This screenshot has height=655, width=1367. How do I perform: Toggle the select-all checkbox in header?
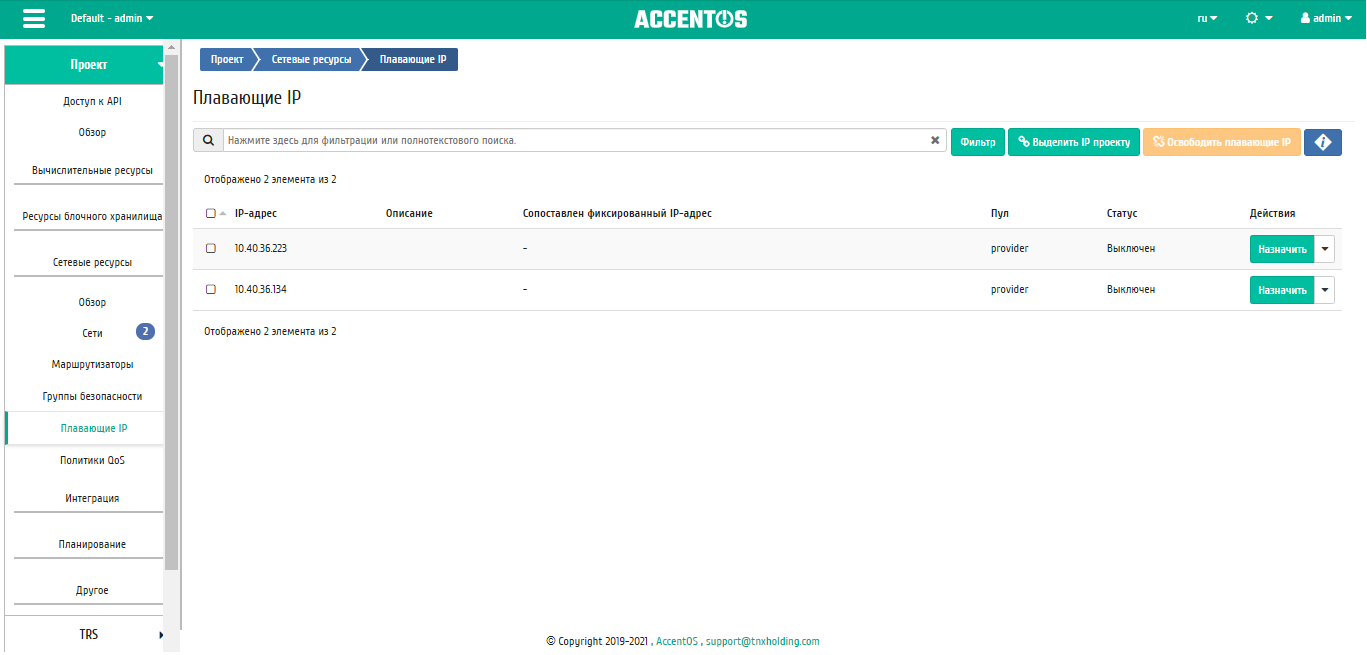pos(210,213)
